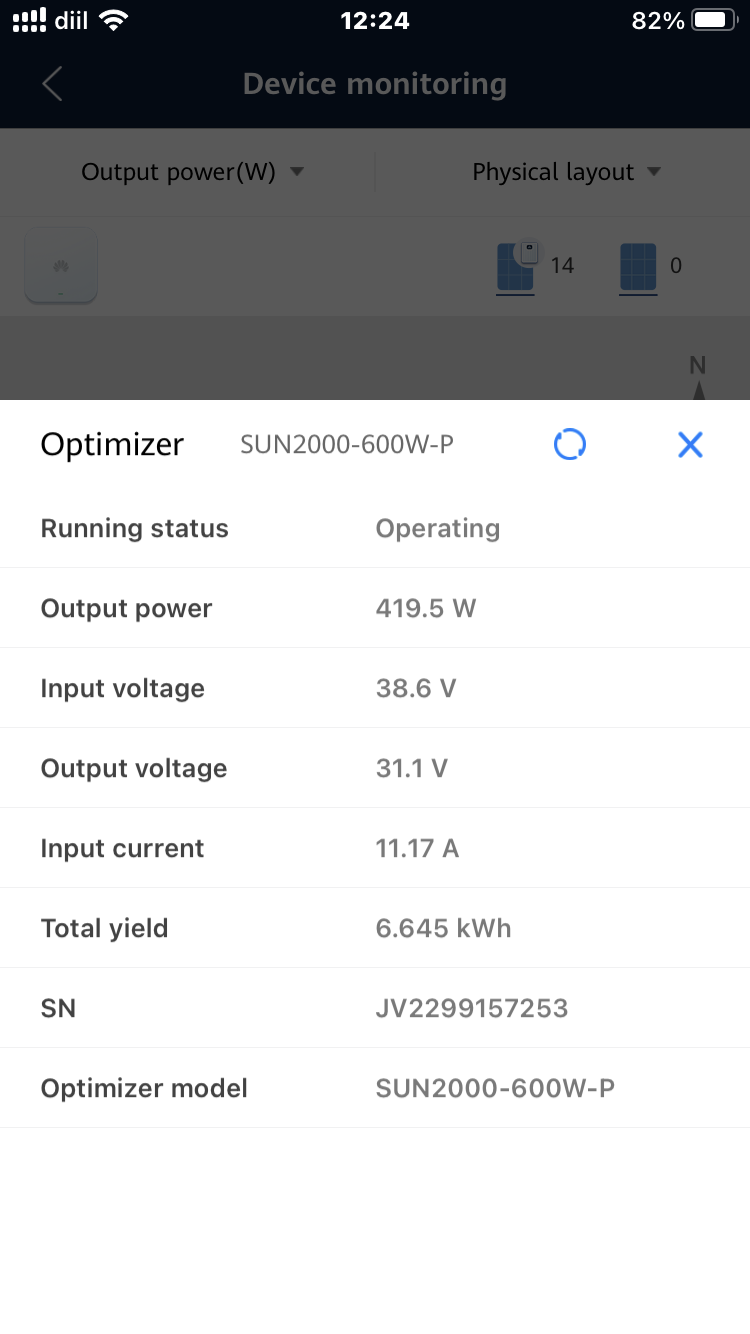Tap the Output voltage 31.1 V value

click(x=411, y=768)
